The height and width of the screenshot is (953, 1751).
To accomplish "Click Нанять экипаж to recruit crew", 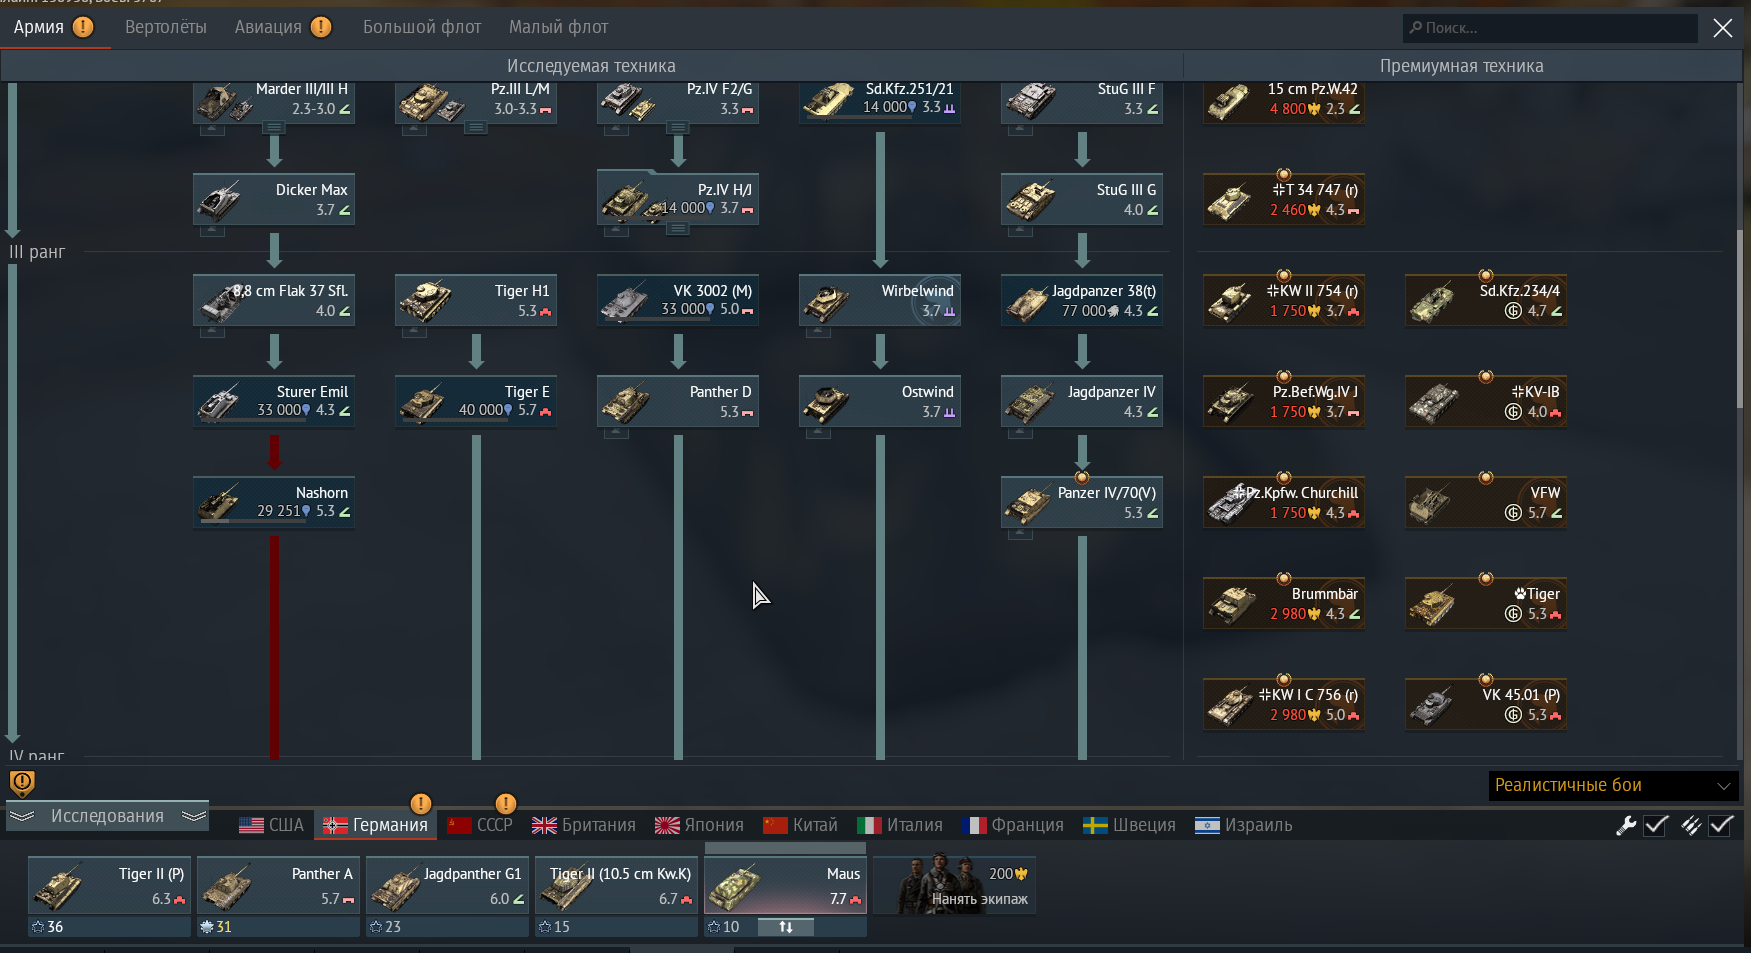I will click(954, 885).
